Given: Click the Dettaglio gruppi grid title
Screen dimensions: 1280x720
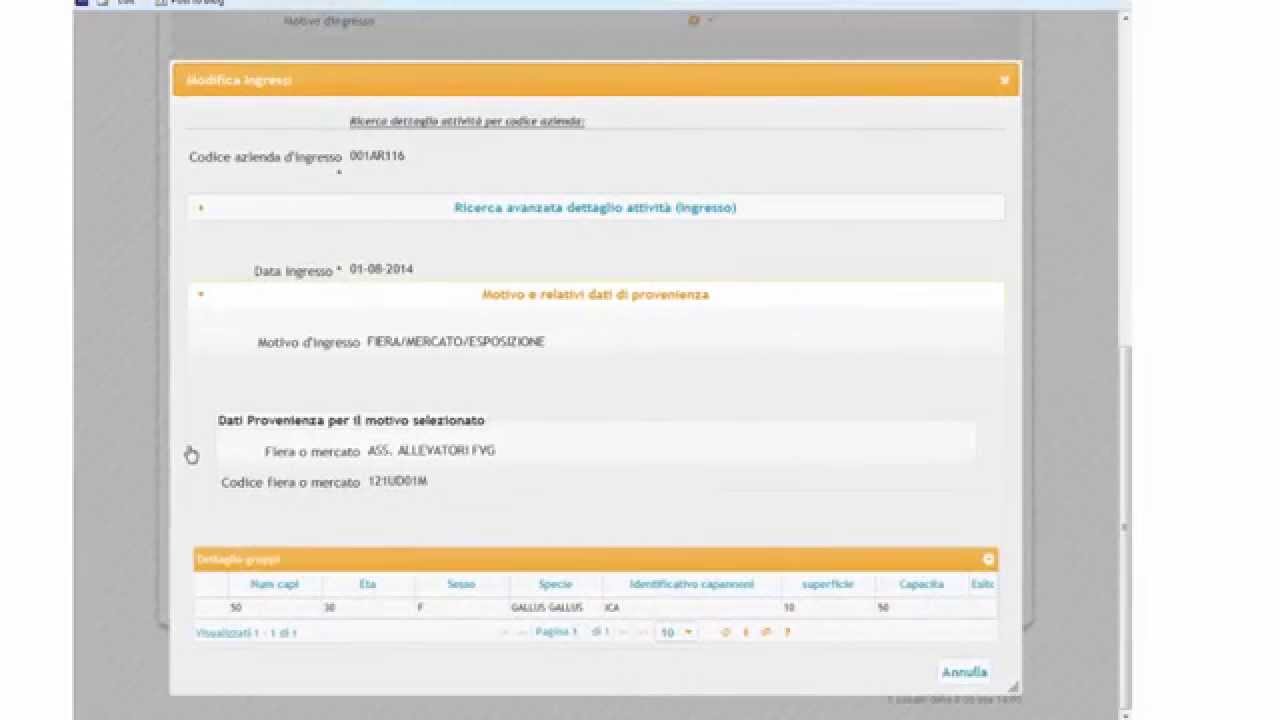Looking at the screenshot, I should pyautogui.click(x=238, y=559).
